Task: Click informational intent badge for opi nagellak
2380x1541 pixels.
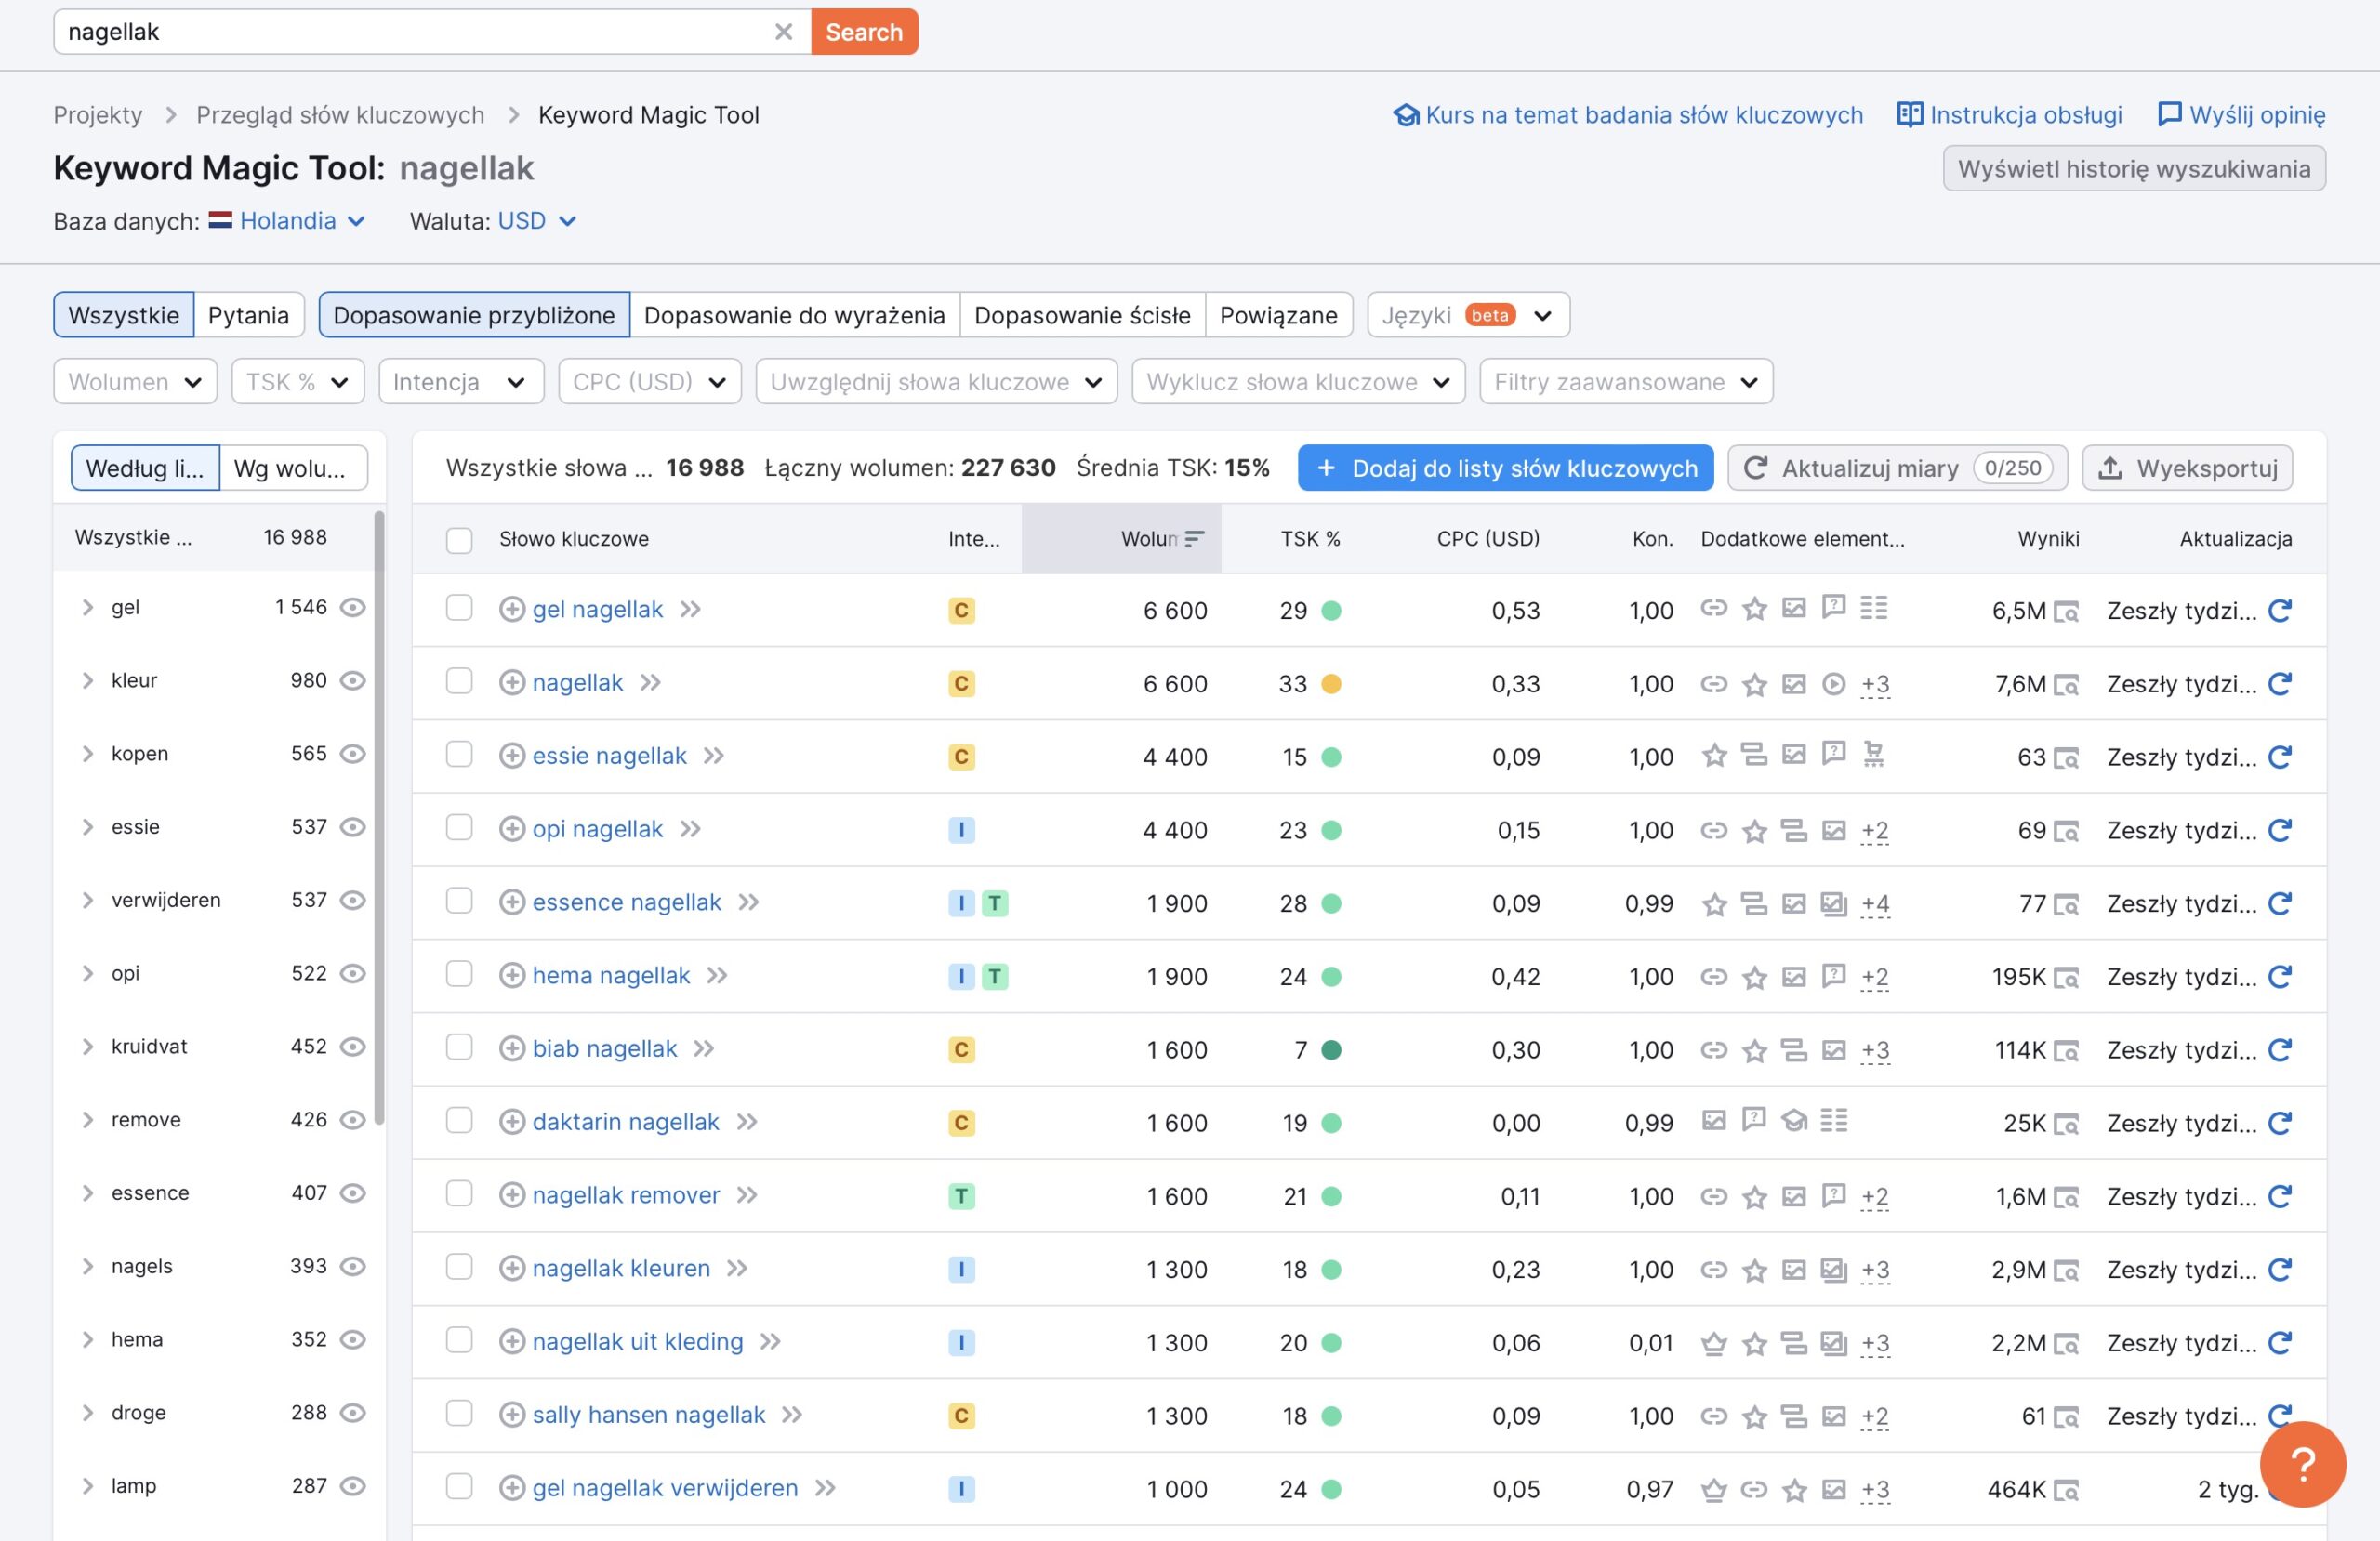Action: tap(961, 830)
